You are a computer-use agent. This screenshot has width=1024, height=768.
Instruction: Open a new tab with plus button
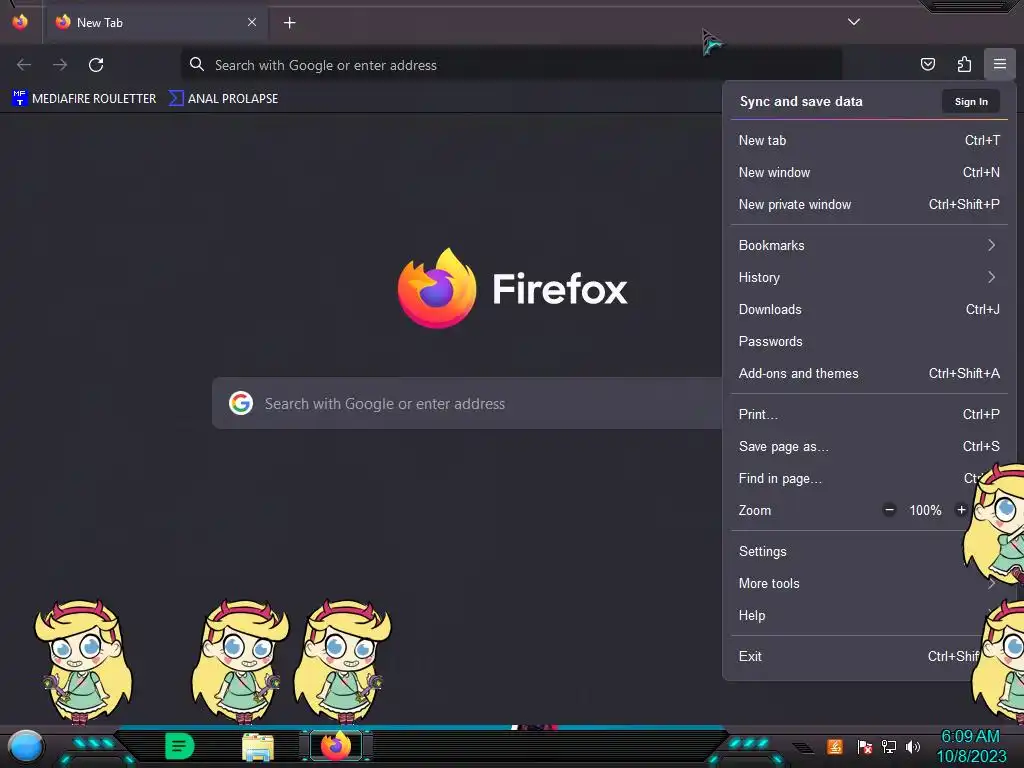click(289, 23)
